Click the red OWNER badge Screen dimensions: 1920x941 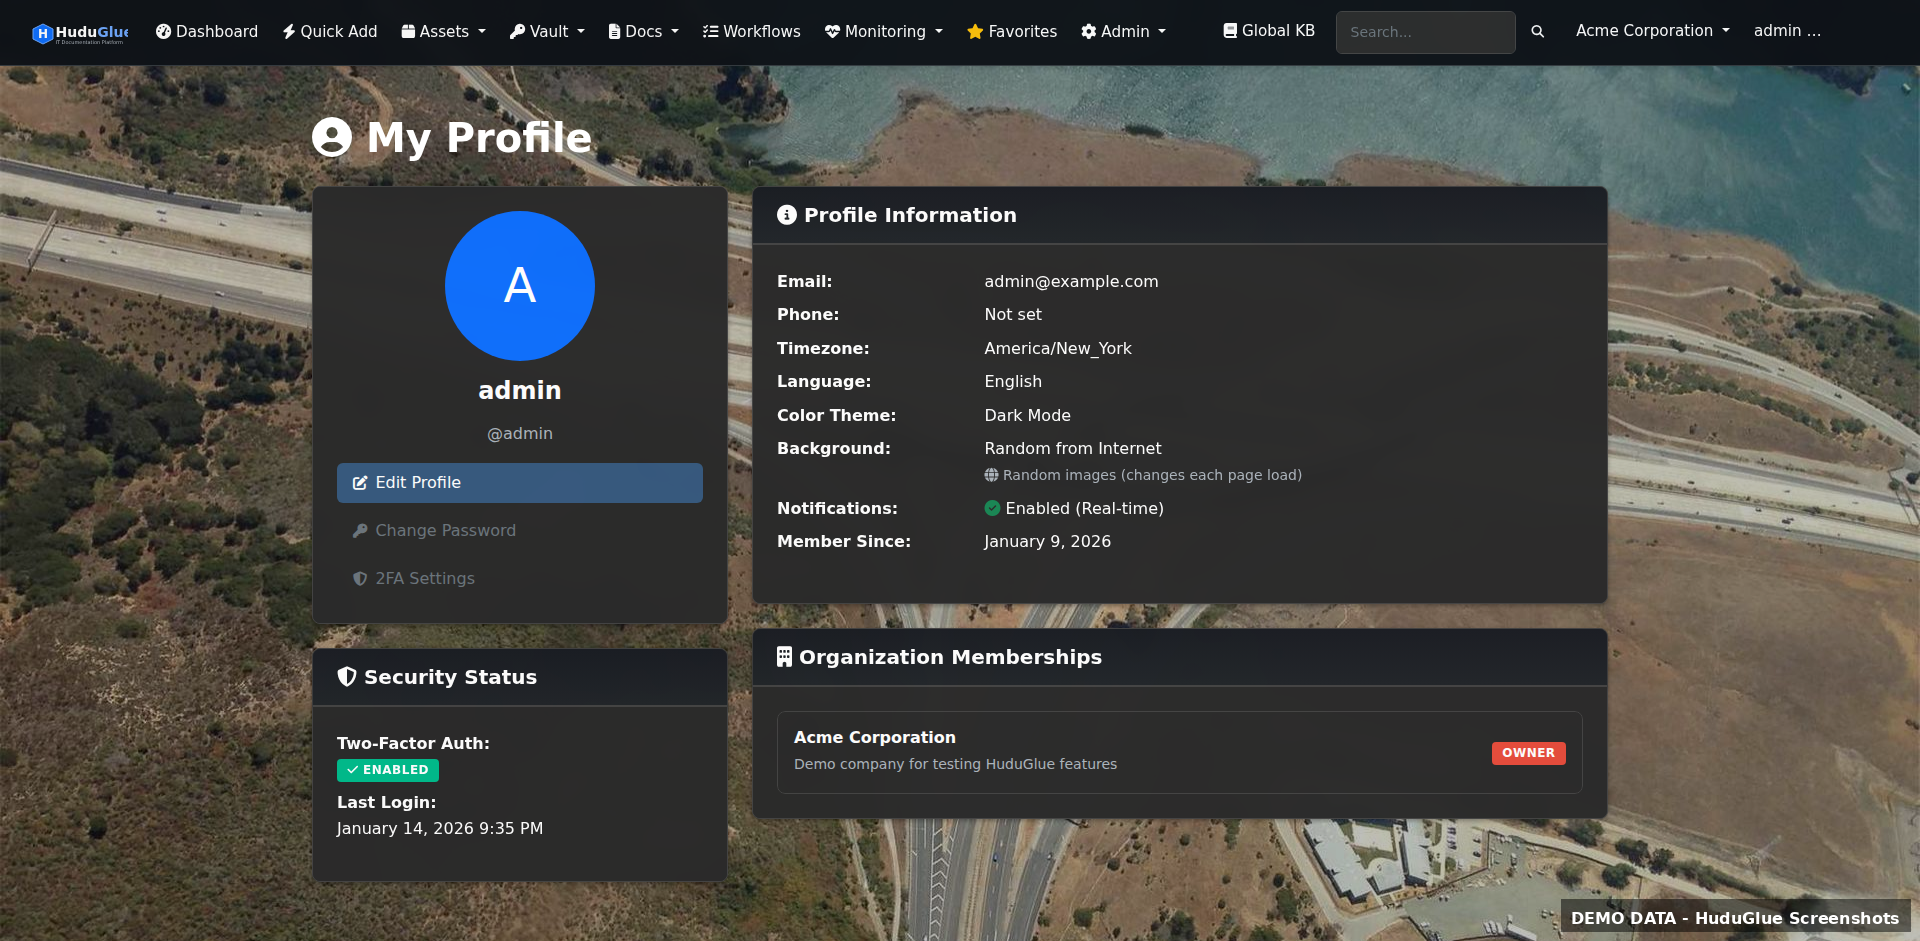[1528, 753]
